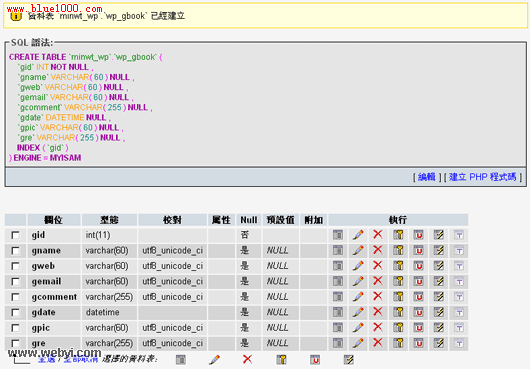Click the red X drop icon for gid

pos(378,235)
